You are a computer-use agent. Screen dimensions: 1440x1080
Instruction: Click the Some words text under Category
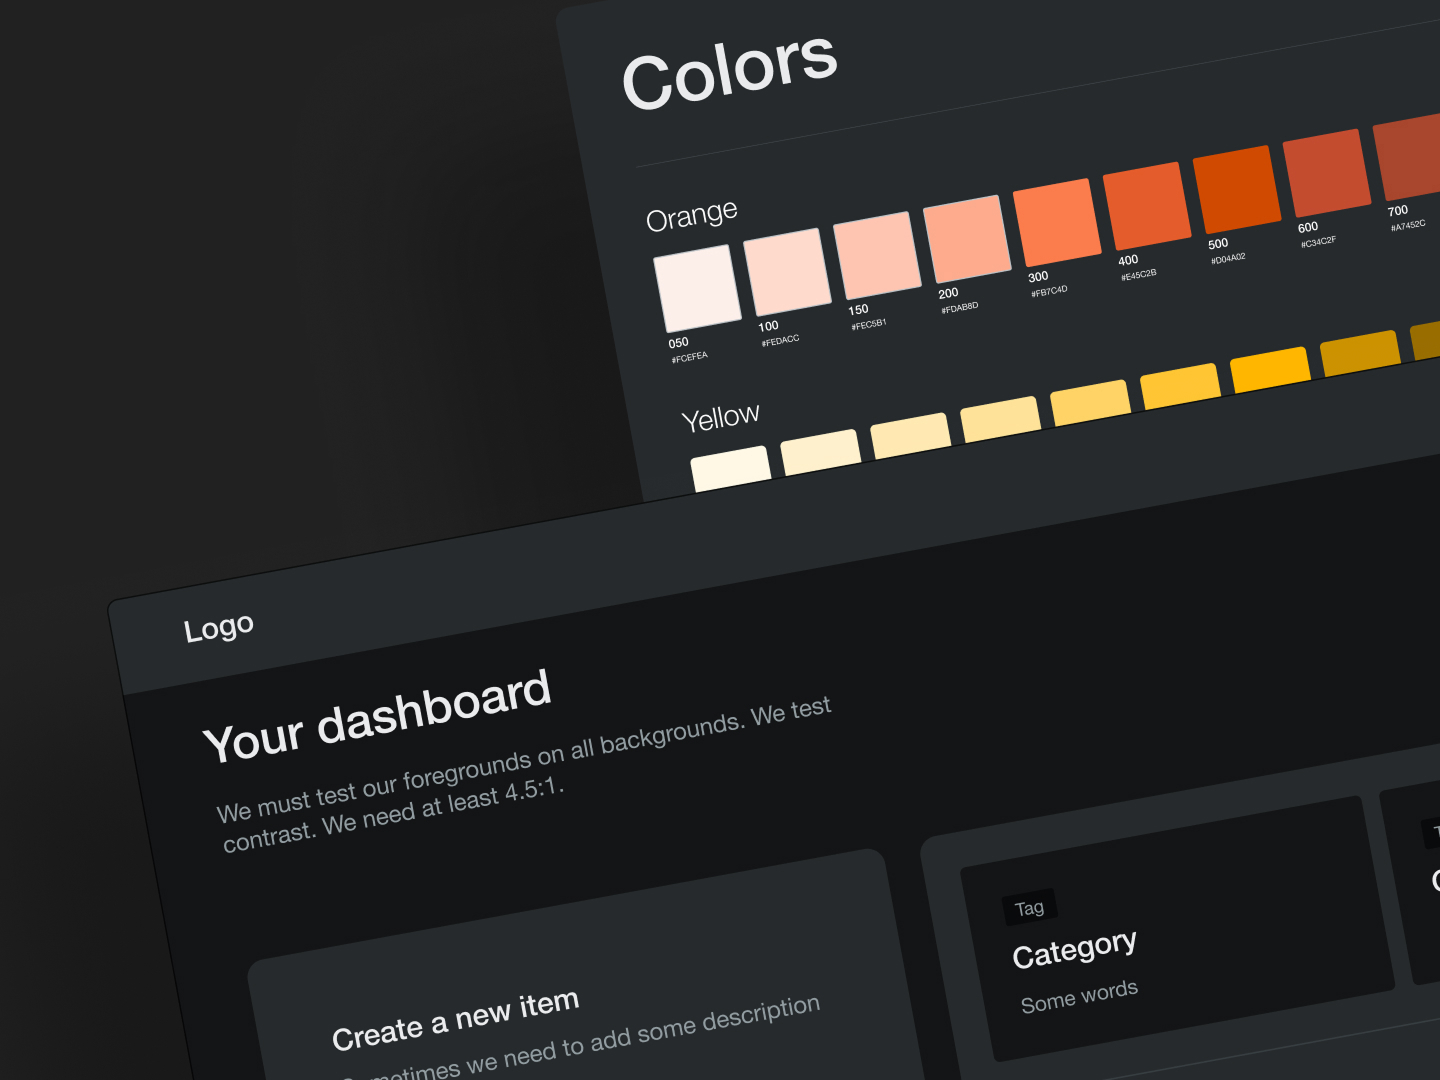point(1079,996)
